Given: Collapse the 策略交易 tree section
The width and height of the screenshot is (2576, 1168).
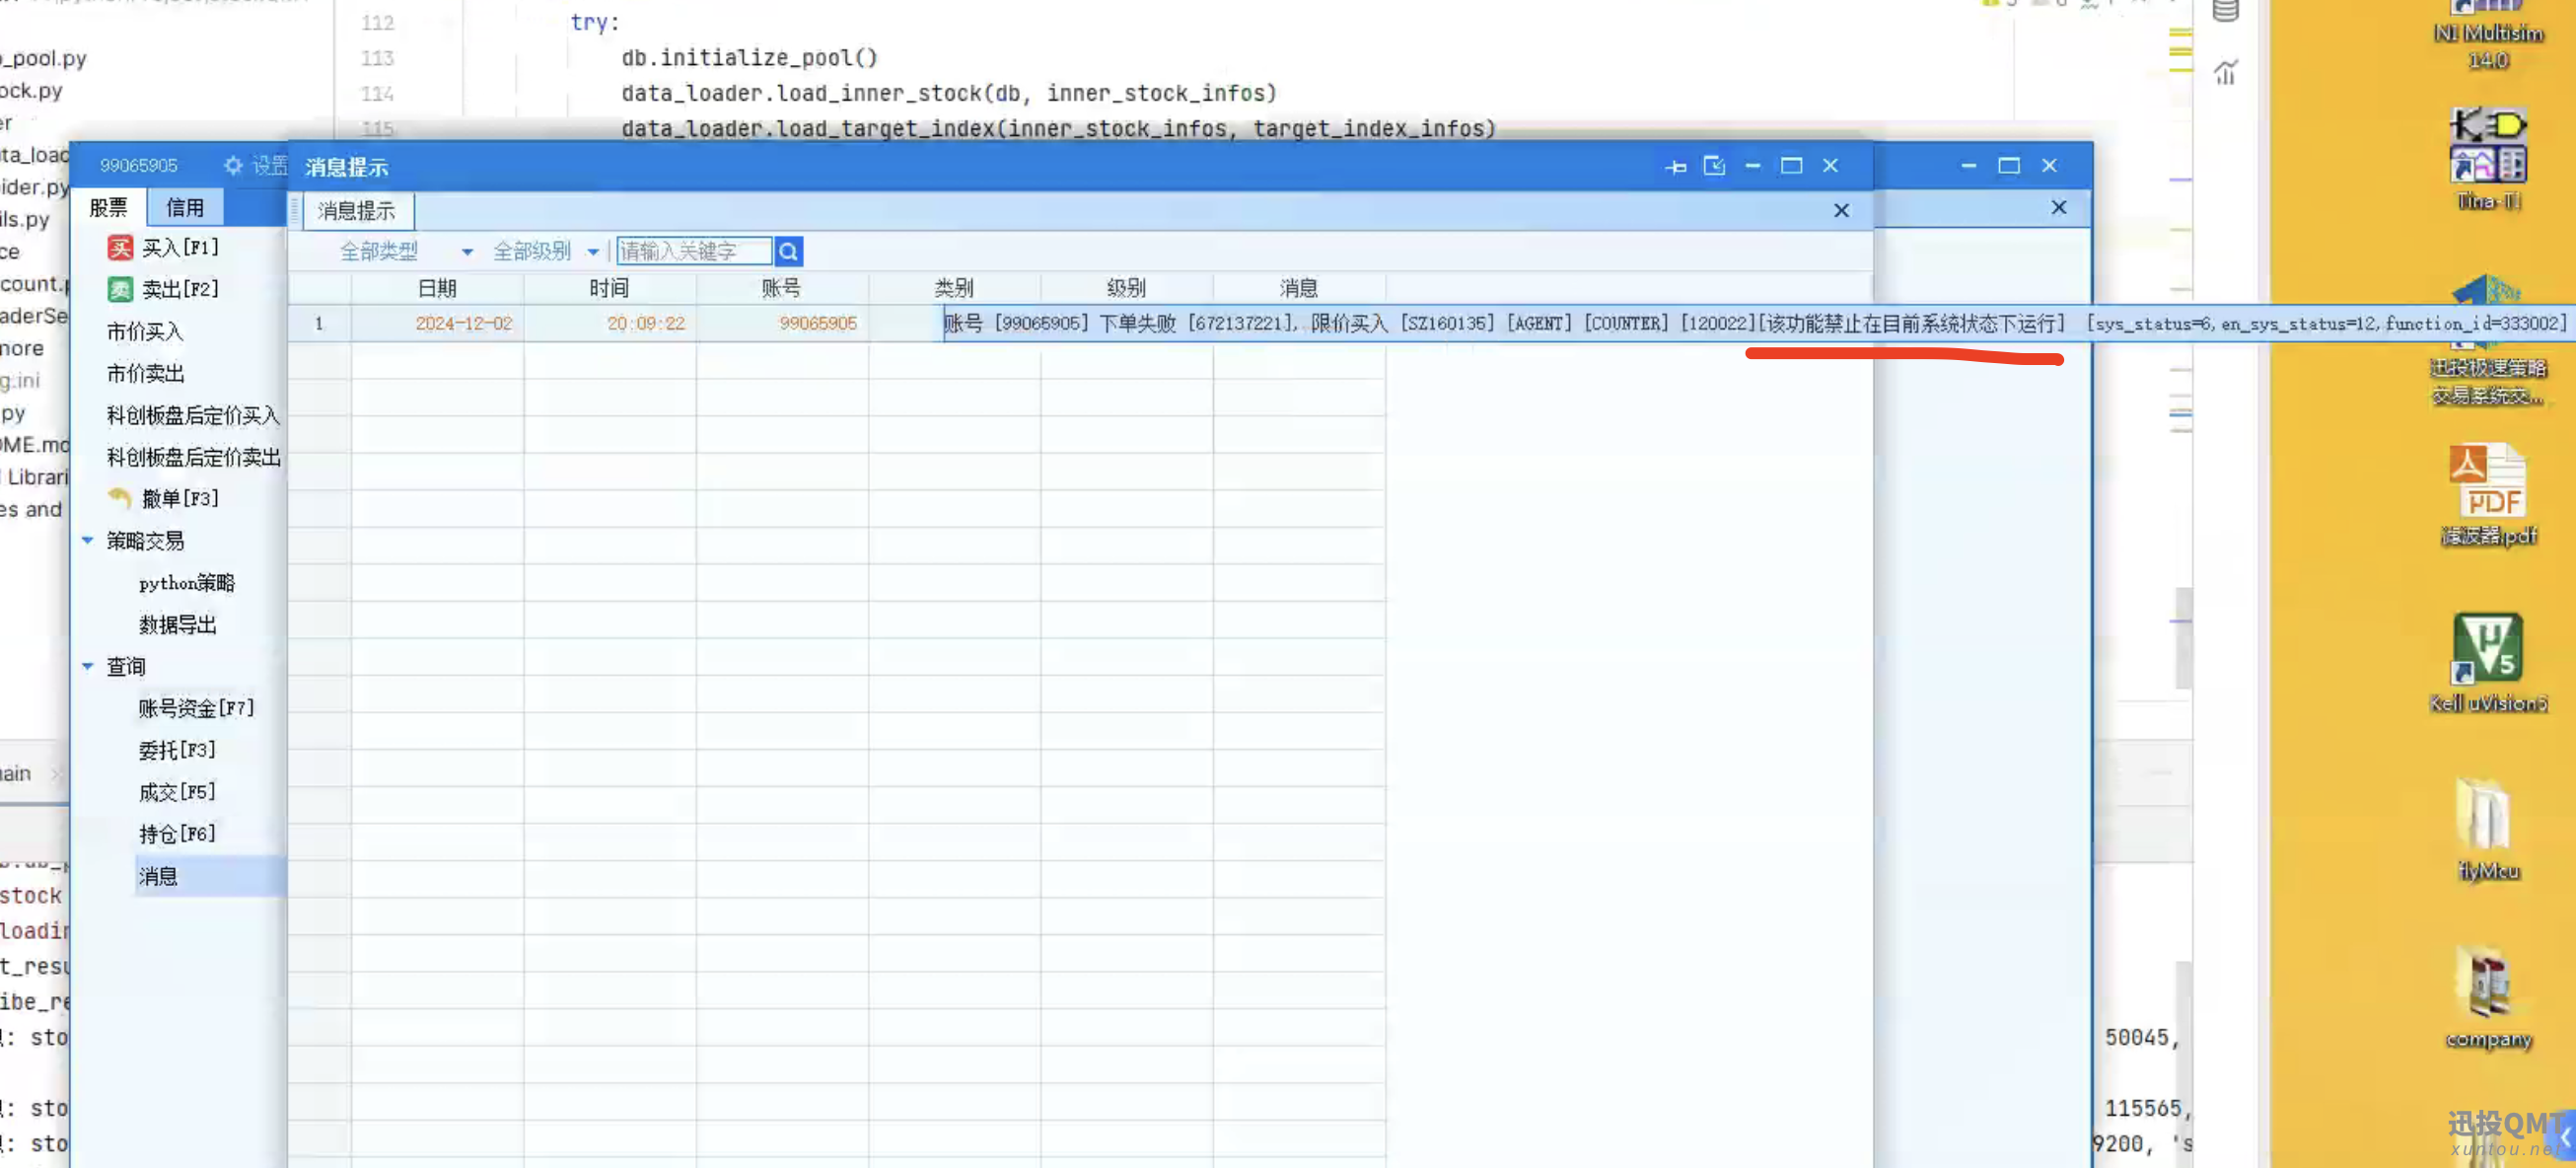Looking at the screenshot, I should click(x=87, y=540).
